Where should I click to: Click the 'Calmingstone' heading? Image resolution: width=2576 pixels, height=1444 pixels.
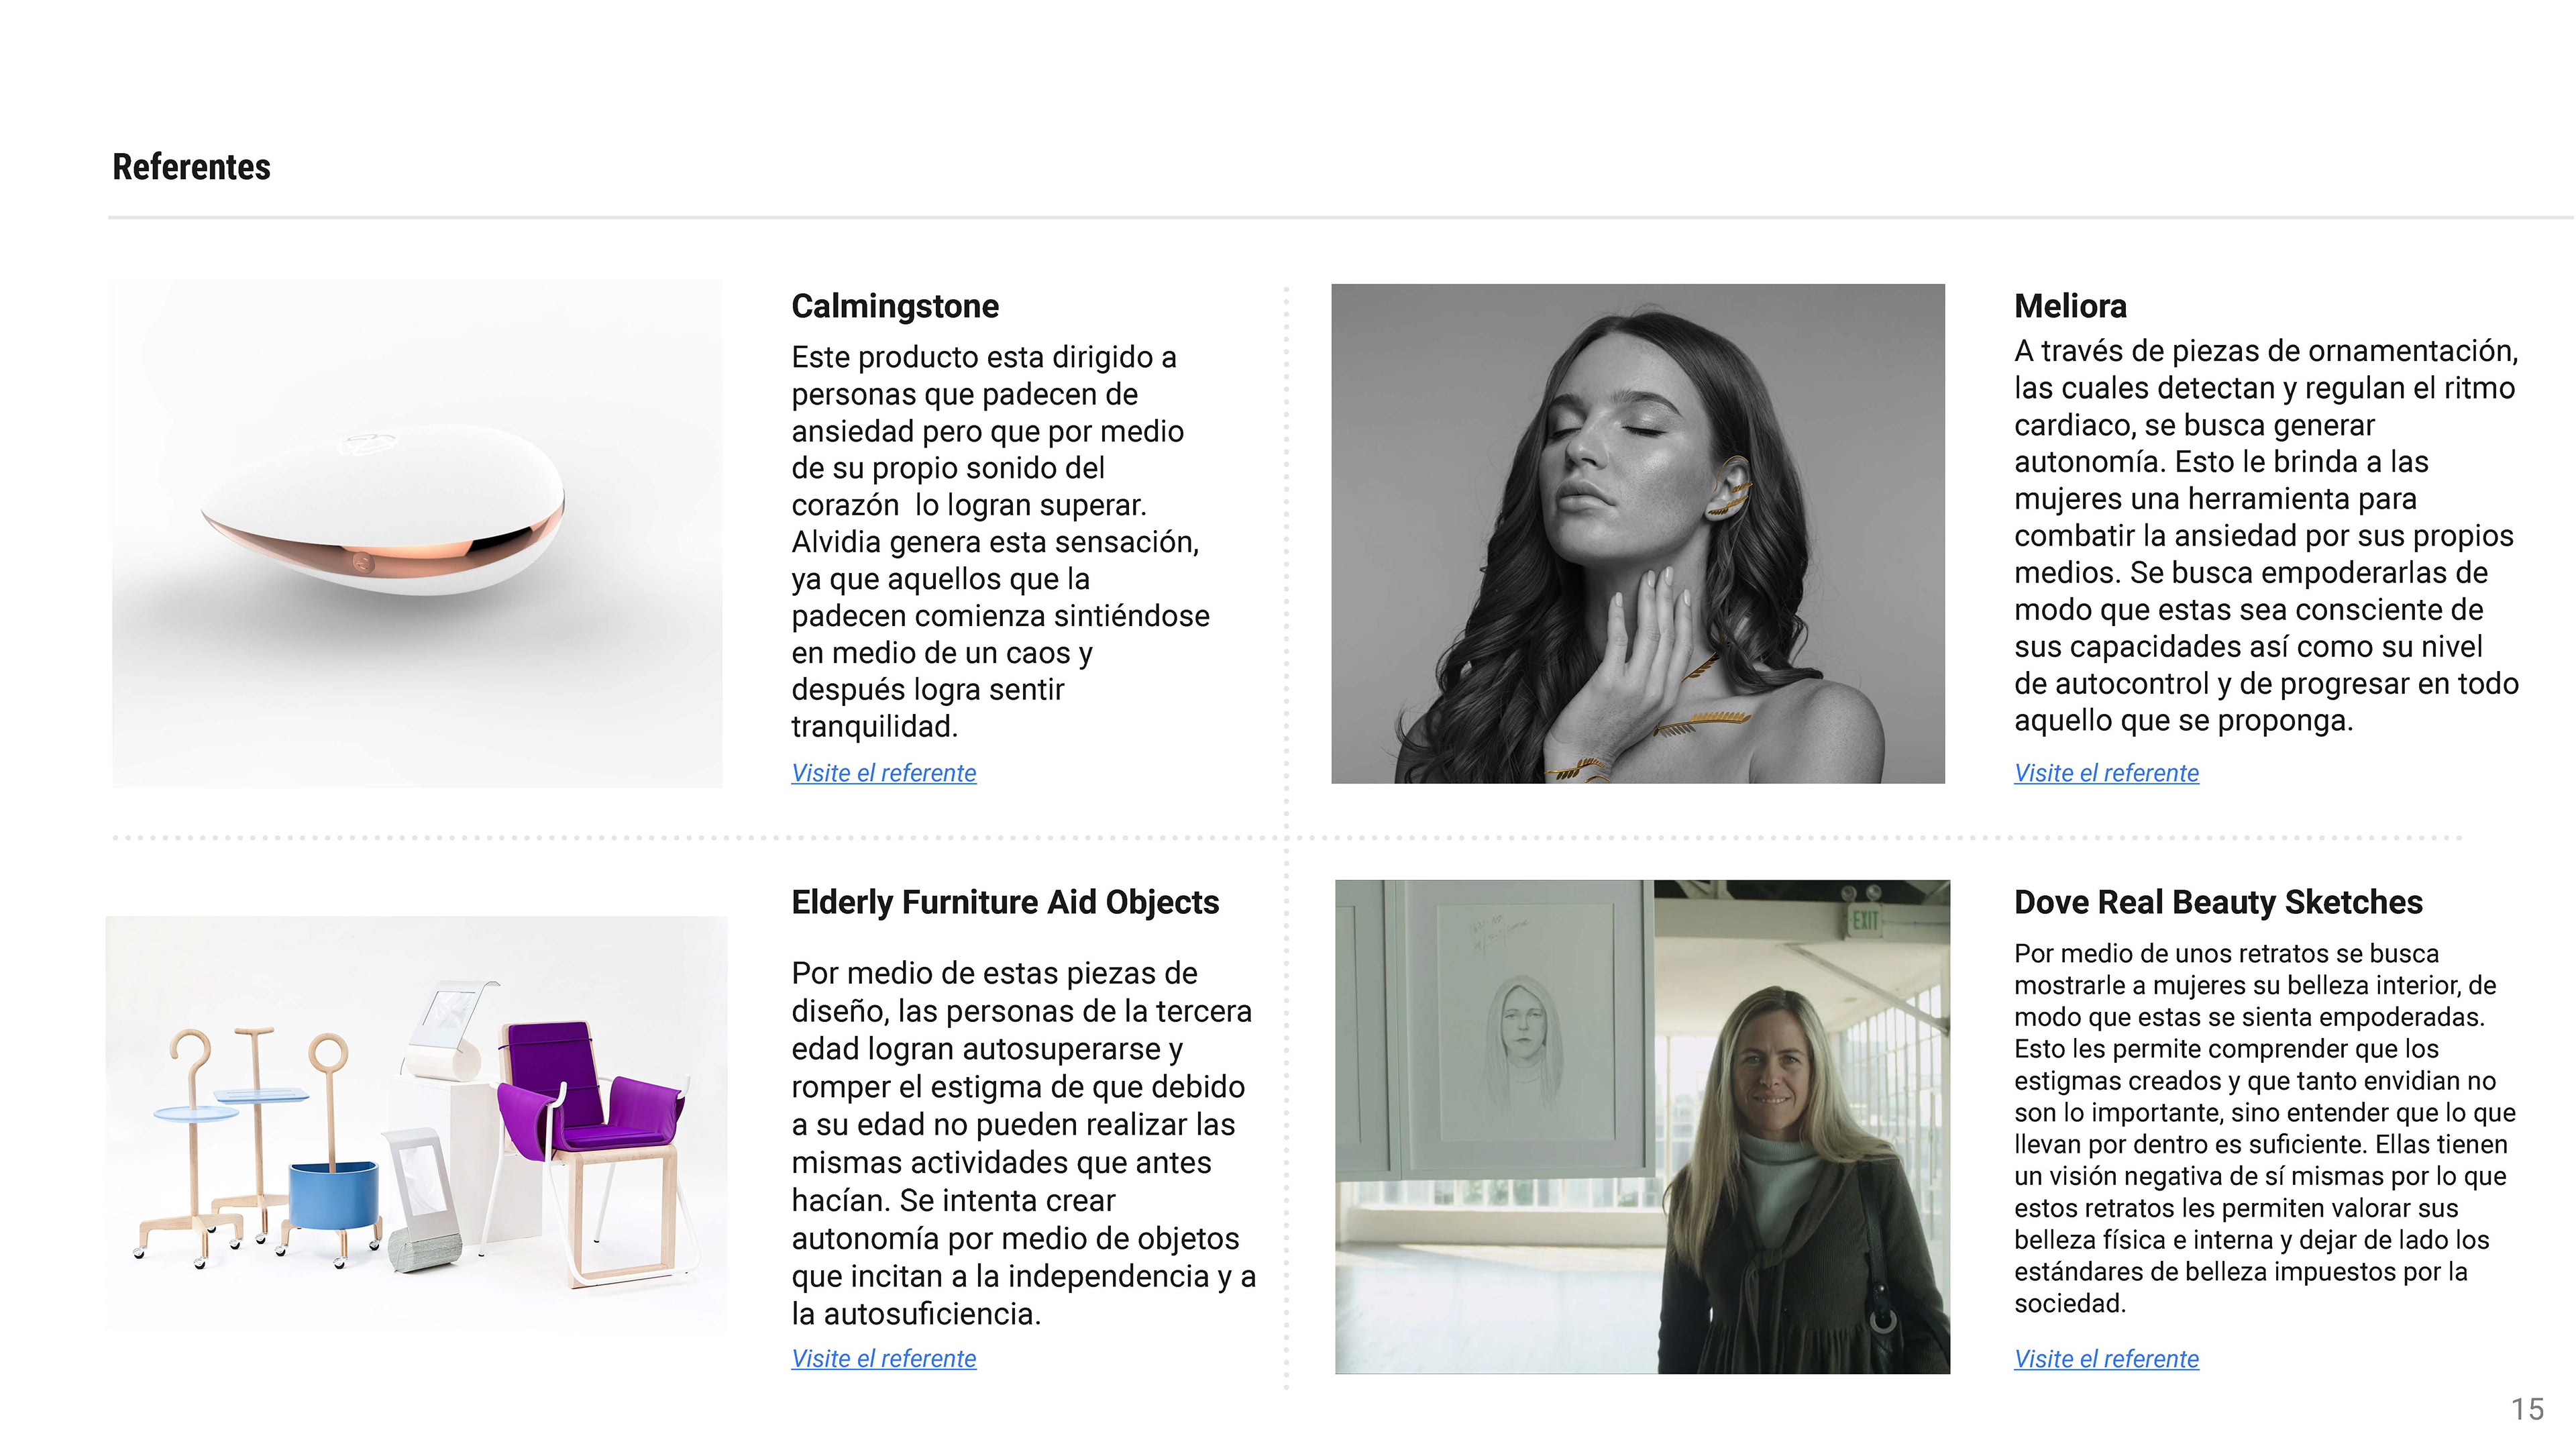(x=895, y=306)
